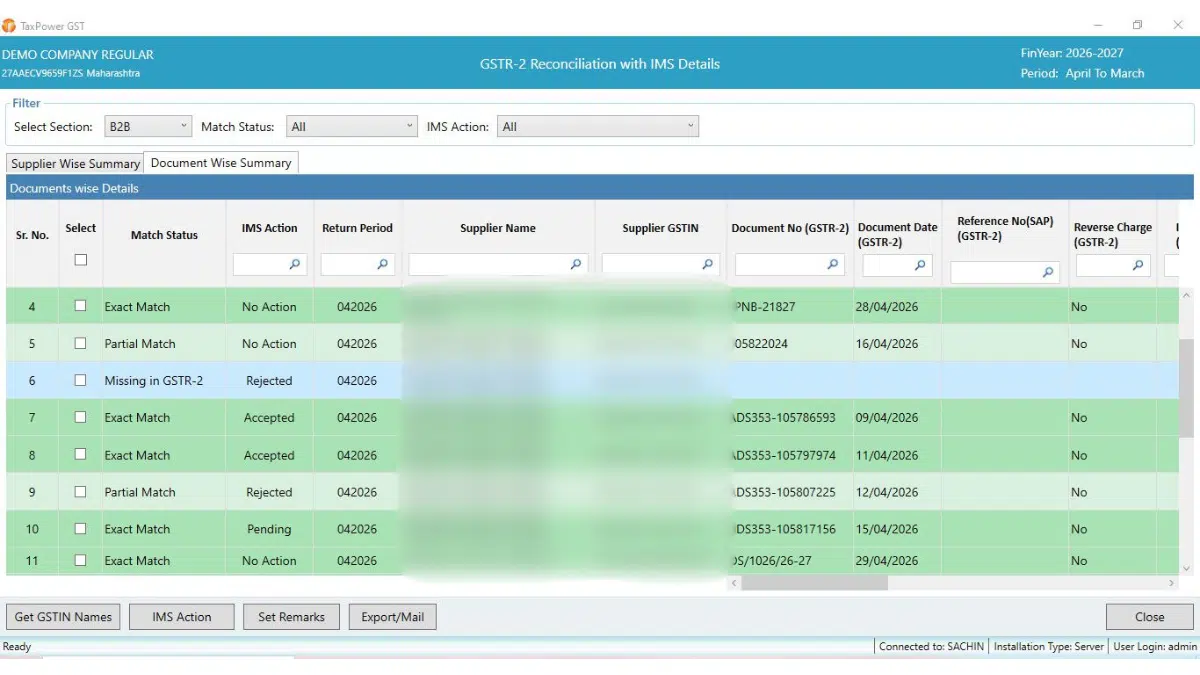Click document date 15/04/2026
The width and height of the screenshot is (1200, 675).
click(886, 529)
